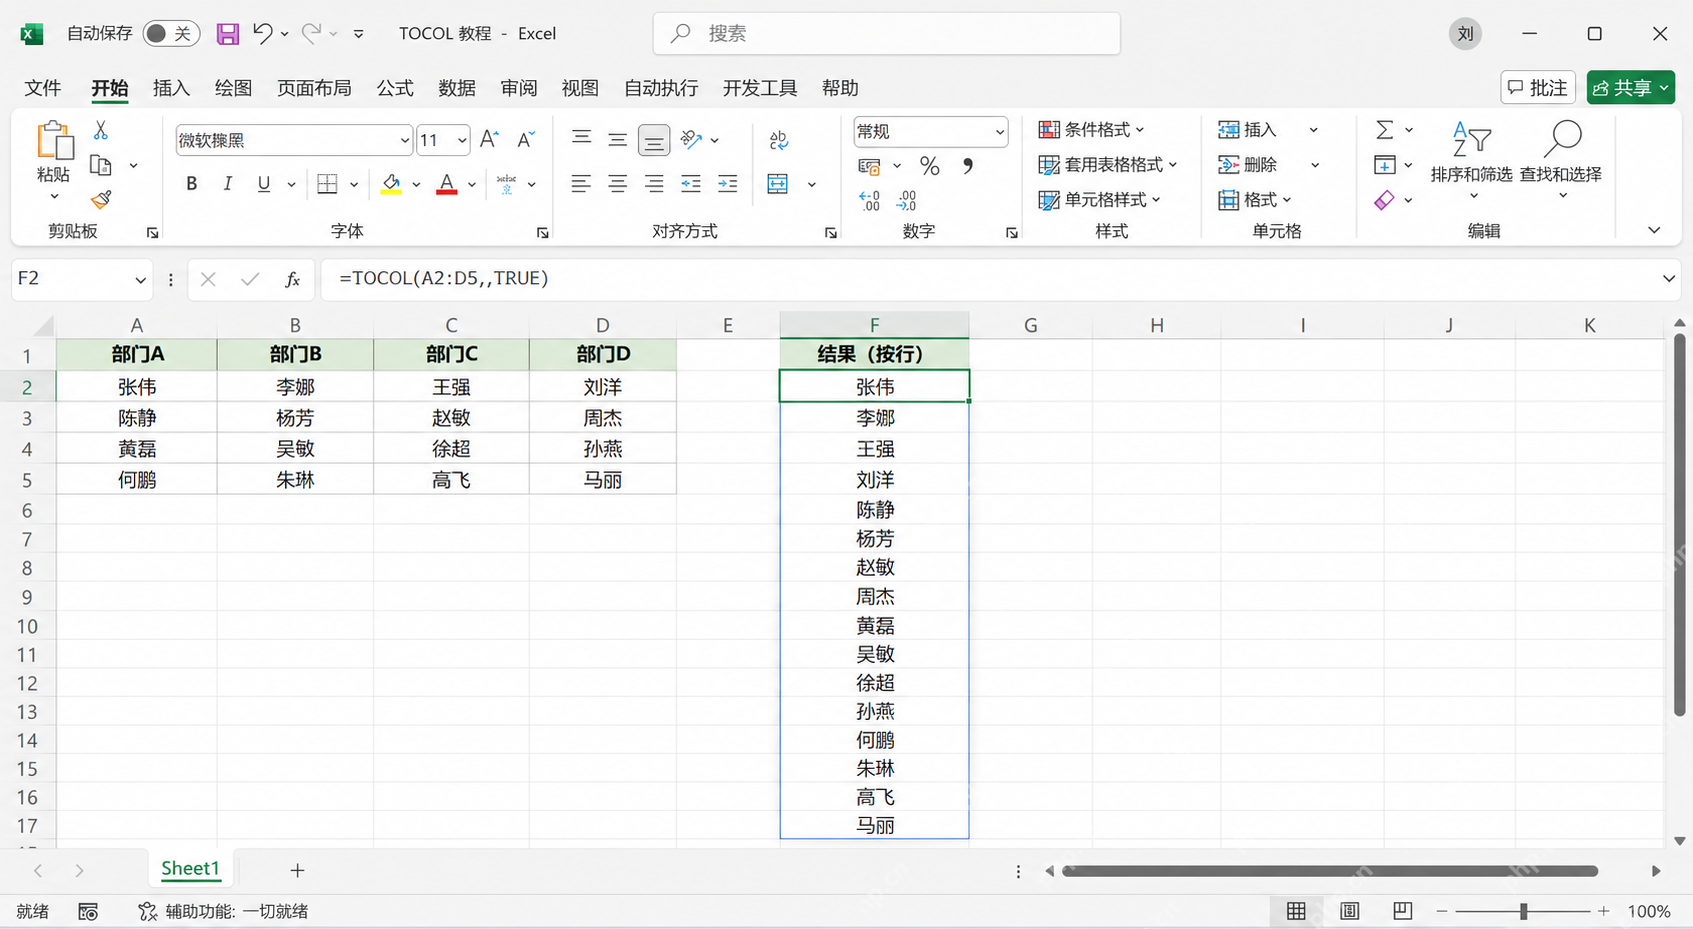Image resolution: width=1693 pixels, height=929 pixels.
Task: Apply Comma Style number format
Action: (x=968, y=166)
